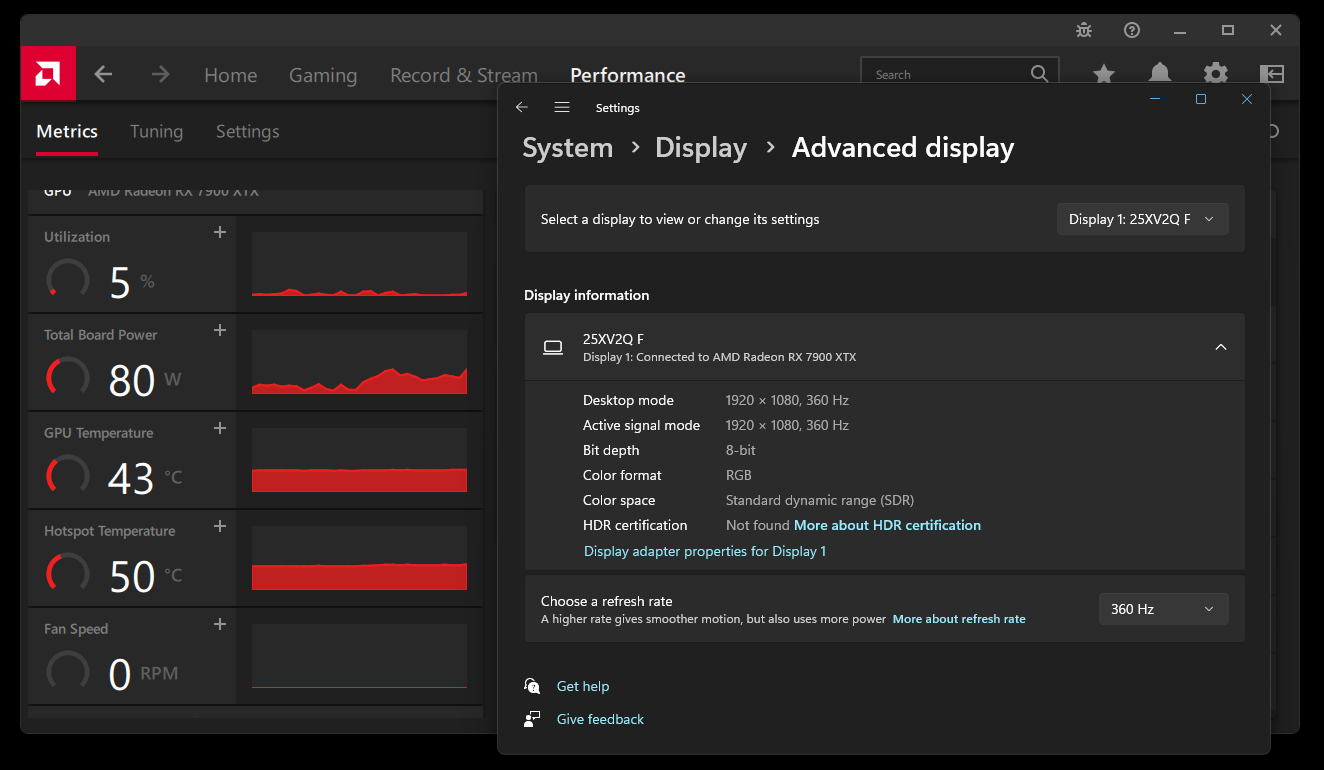This screenshot has width=1324, height=770.
Task: Click the Fan Speed graph
Action: pos(359,656)
